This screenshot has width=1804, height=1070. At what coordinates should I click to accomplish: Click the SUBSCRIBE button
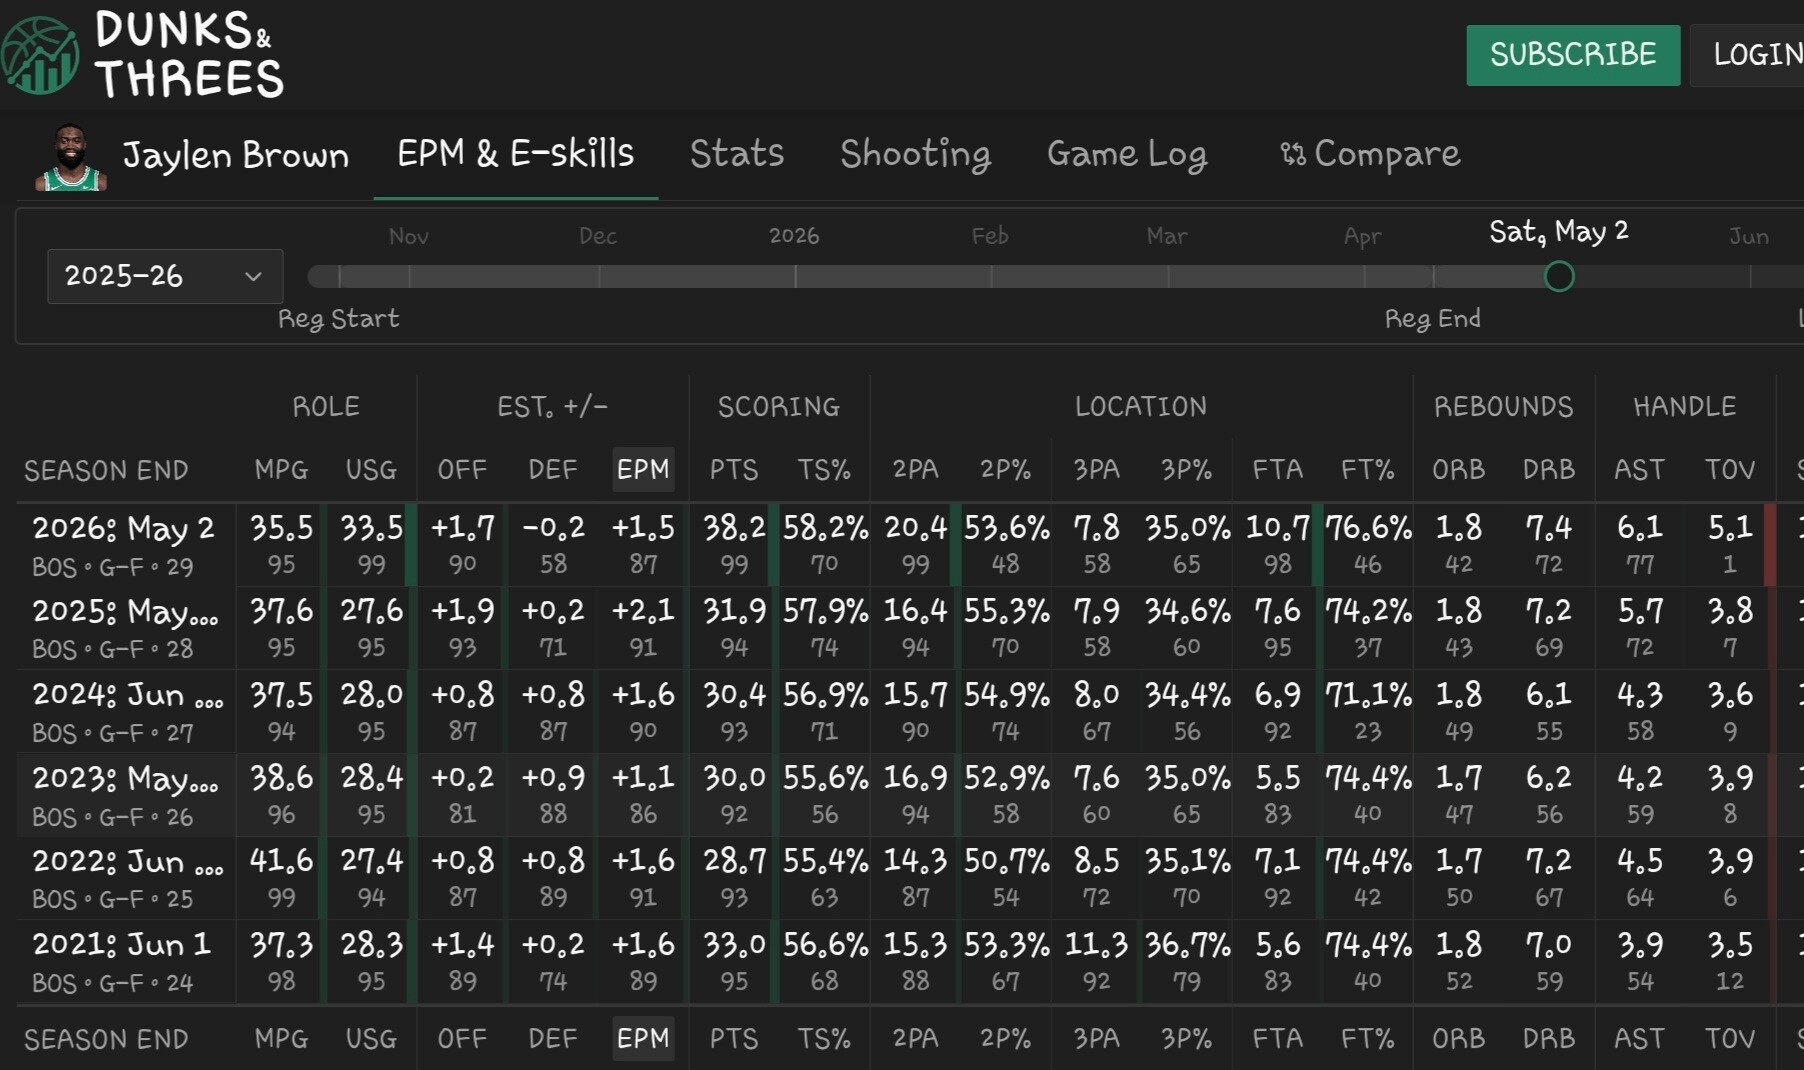pyautogui.click(x=1573, y=55)
